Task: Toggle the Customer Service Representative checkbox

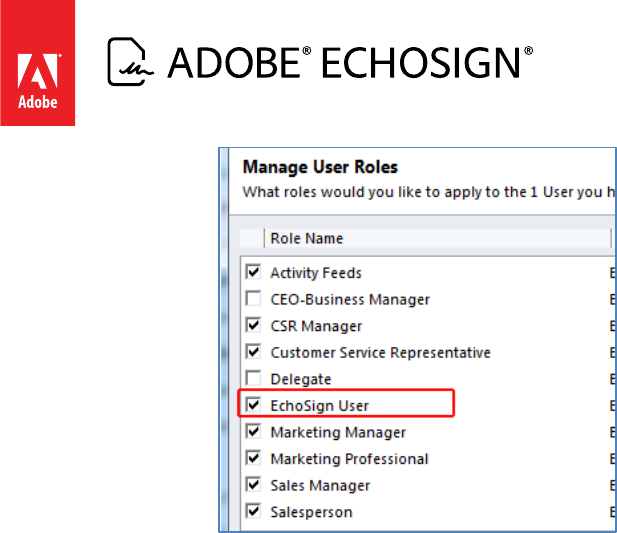Action: (253, 352)
